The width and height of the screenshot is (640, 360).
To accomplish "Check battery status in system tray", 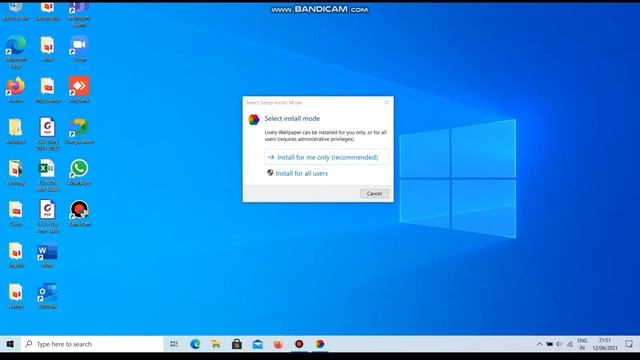I will [x=549, y=344].
